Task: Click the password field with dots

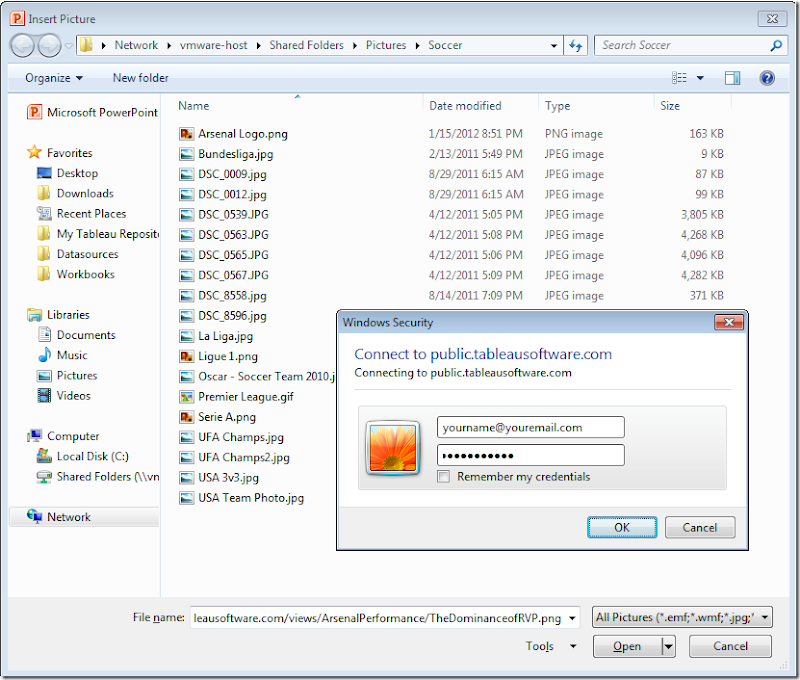Action: (x=531, y=455)
